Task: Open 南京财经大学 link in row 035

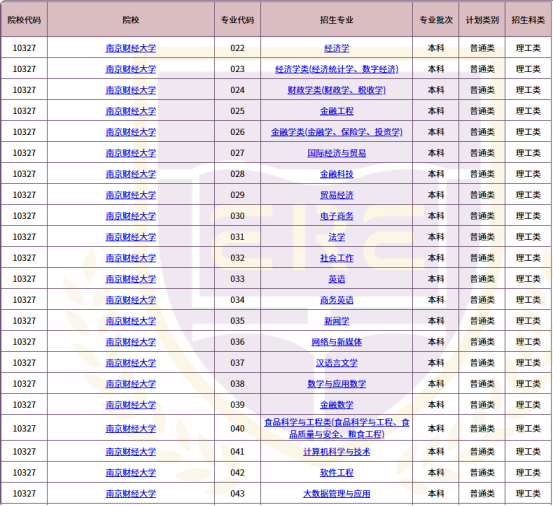Action: [x=130, y=321]
